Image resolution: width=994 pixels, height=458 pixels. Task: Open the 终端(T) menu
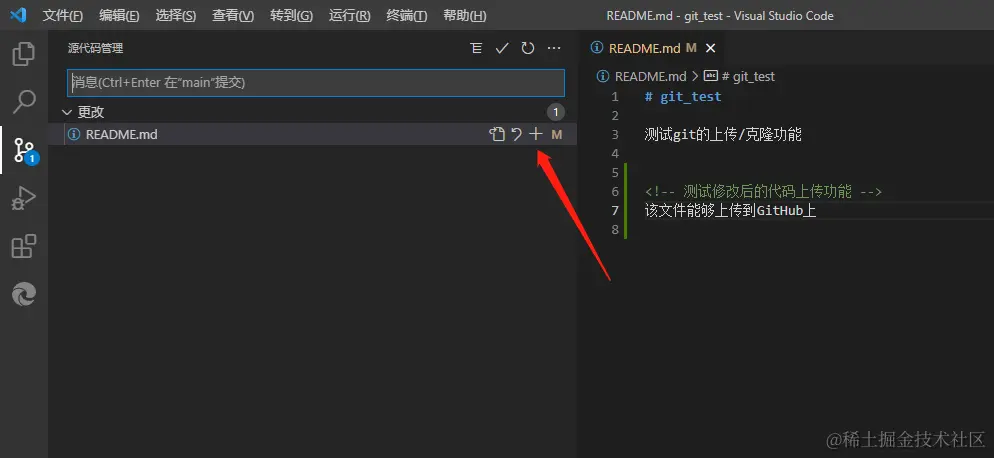pyautogui.click(x=406, y=16)
